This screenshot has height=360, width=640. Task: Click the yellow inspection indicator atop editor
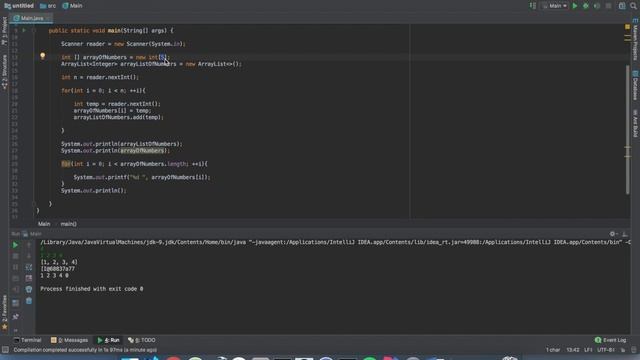pyautogui.click(x=627, y=27)
